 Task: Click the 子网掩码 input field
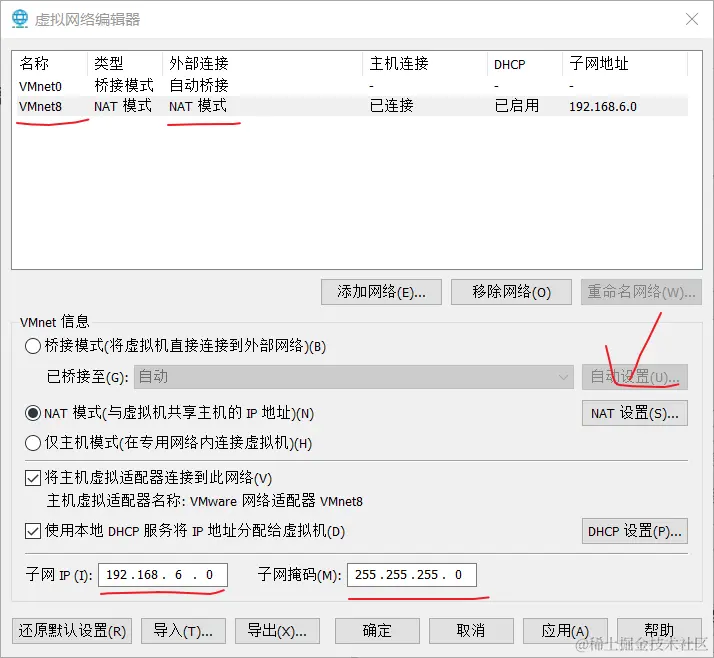pyautogui.click(x=412, y=575)
